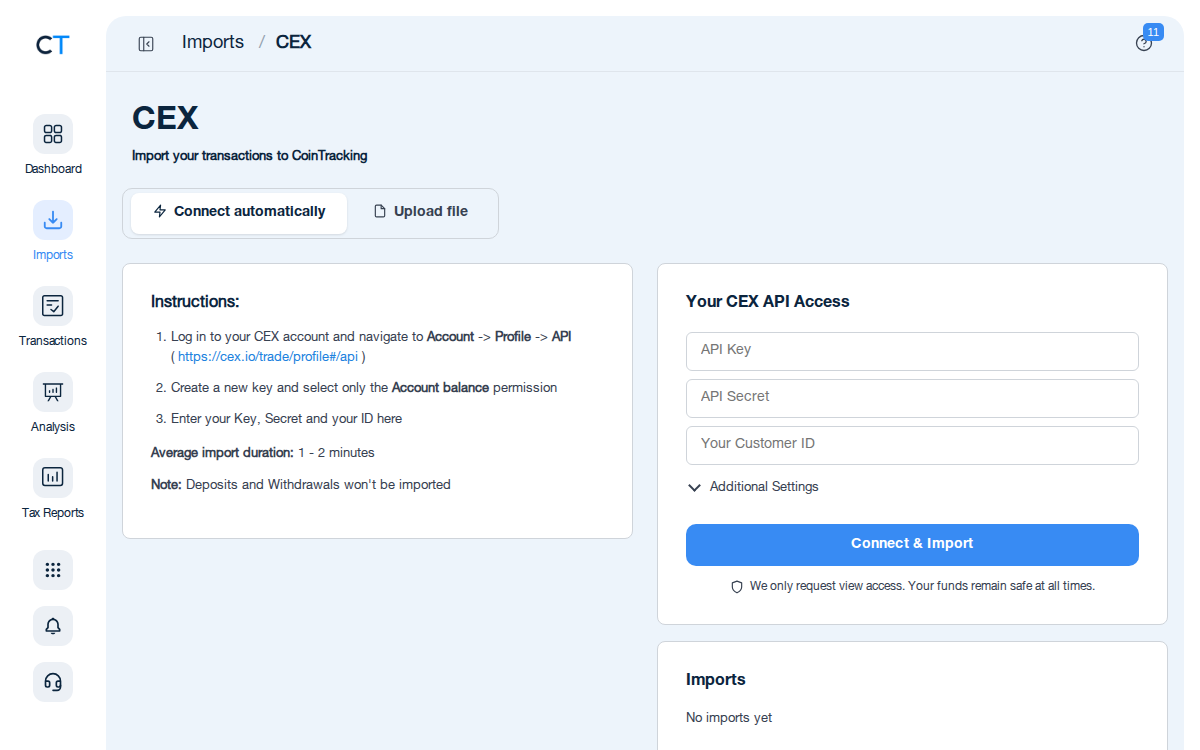
Task: Expand Additional Settings chevron
Action: pyautogui.click(x=695, y=487)
